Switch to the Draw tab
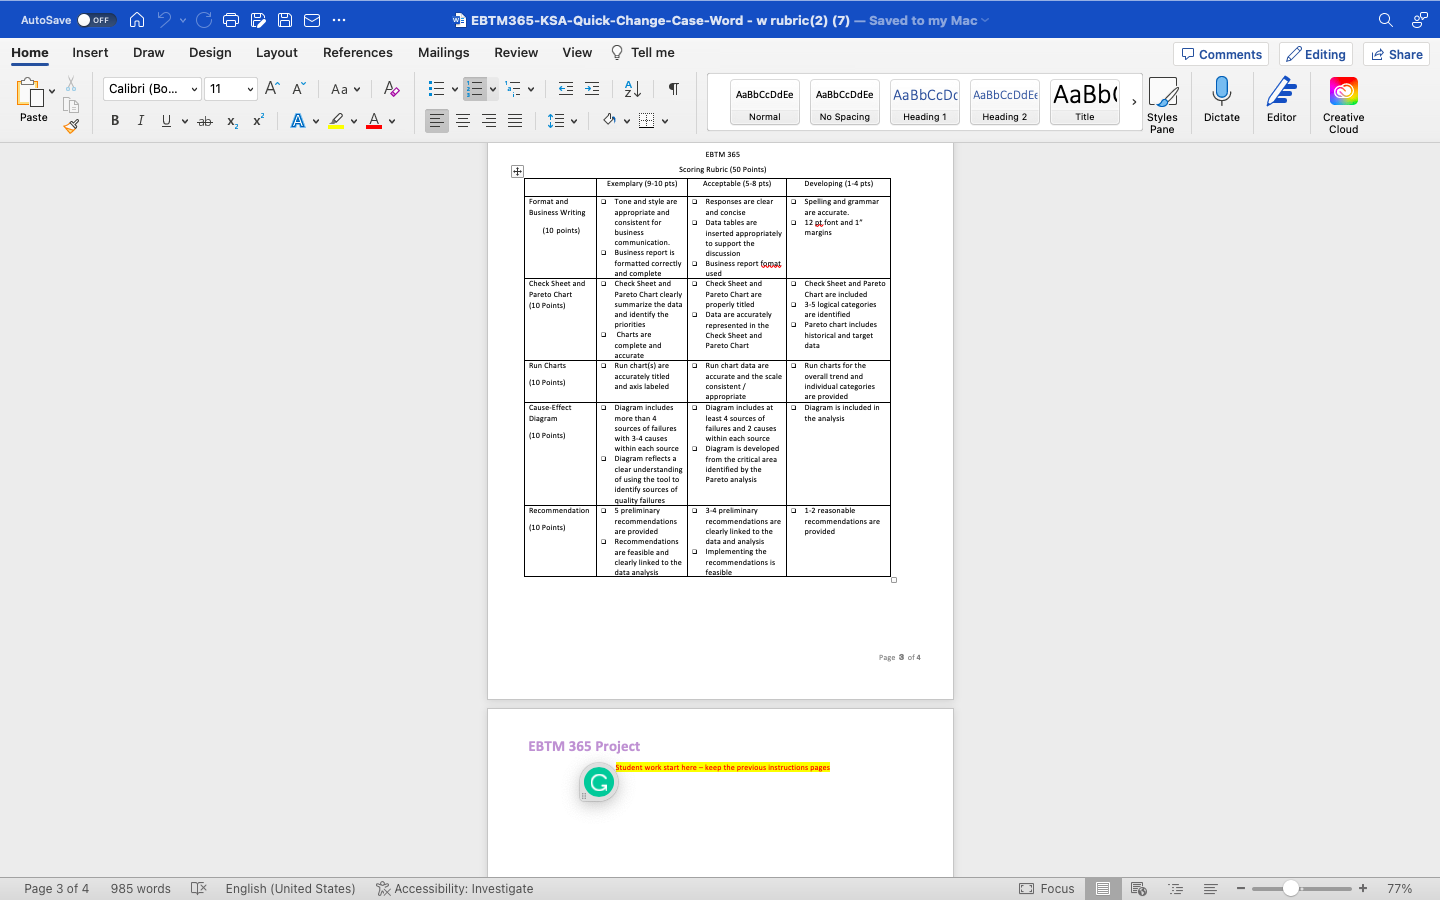 149,53
